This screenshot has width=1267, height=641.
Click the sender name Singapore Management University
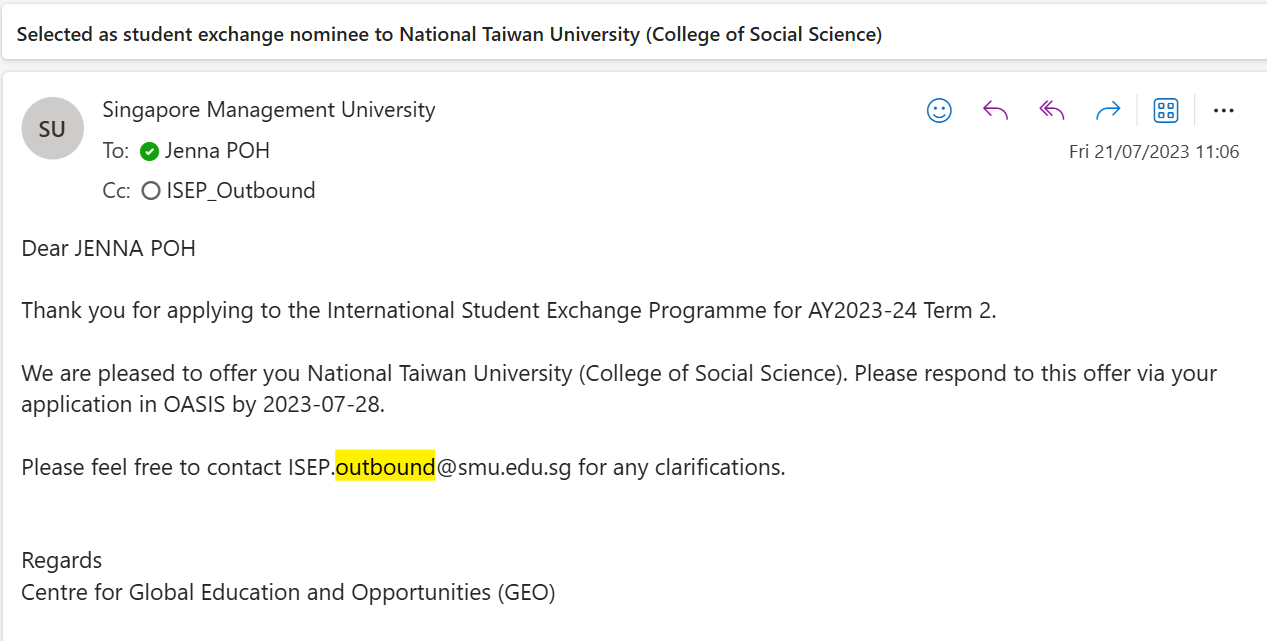click(x=269, y=109)
